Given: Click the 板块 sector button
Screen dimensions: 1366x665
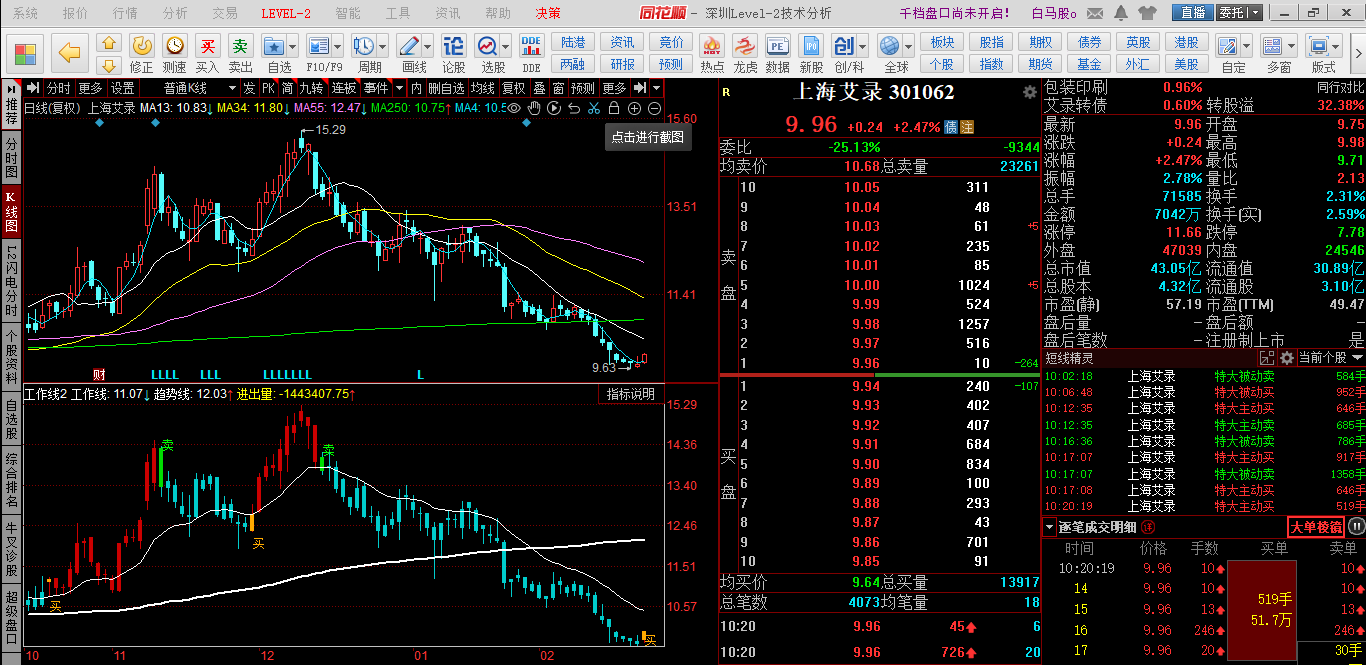Looking at the screenshot, I should [941, 42].
